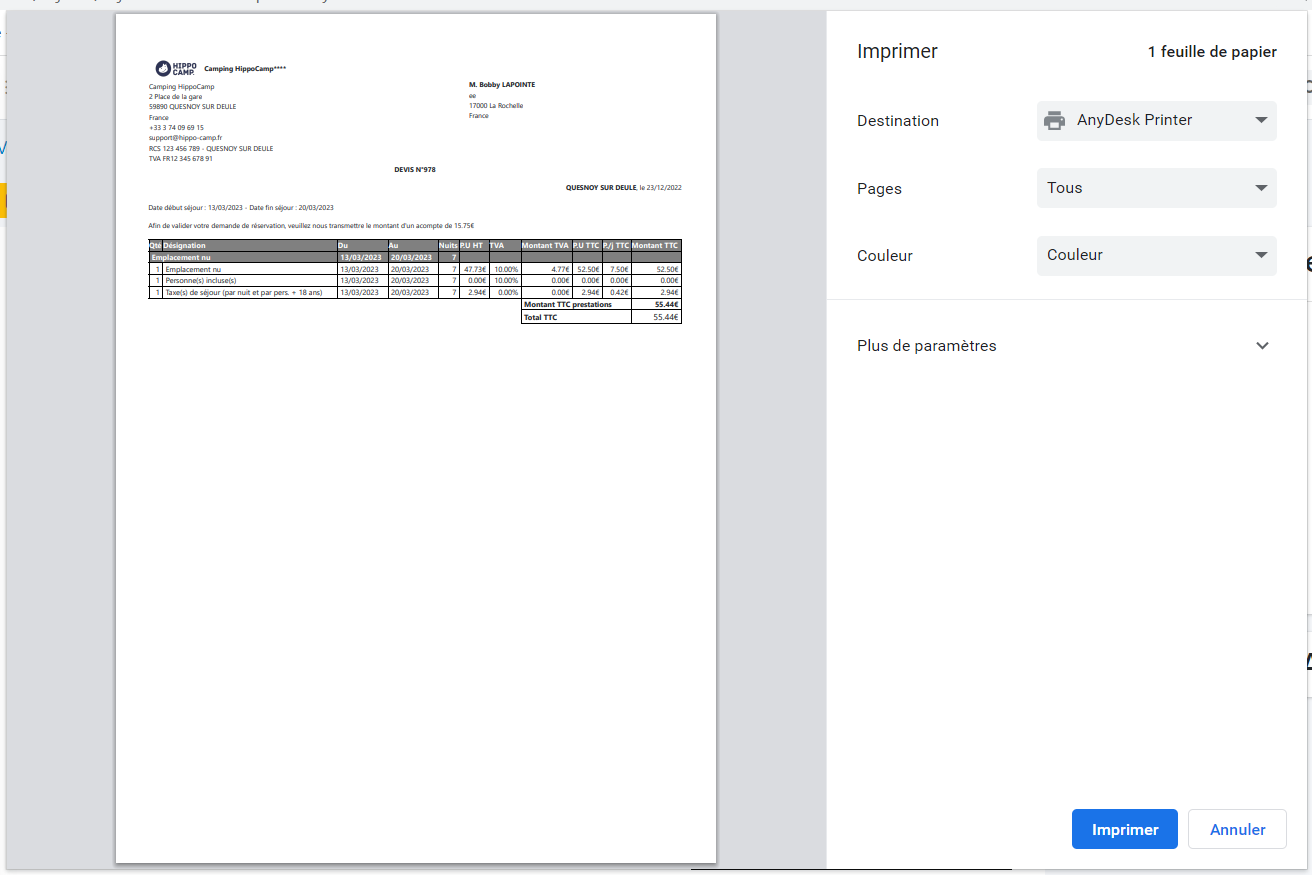Click the support@hippo-camp.fr email in preview

coord(185,138)
